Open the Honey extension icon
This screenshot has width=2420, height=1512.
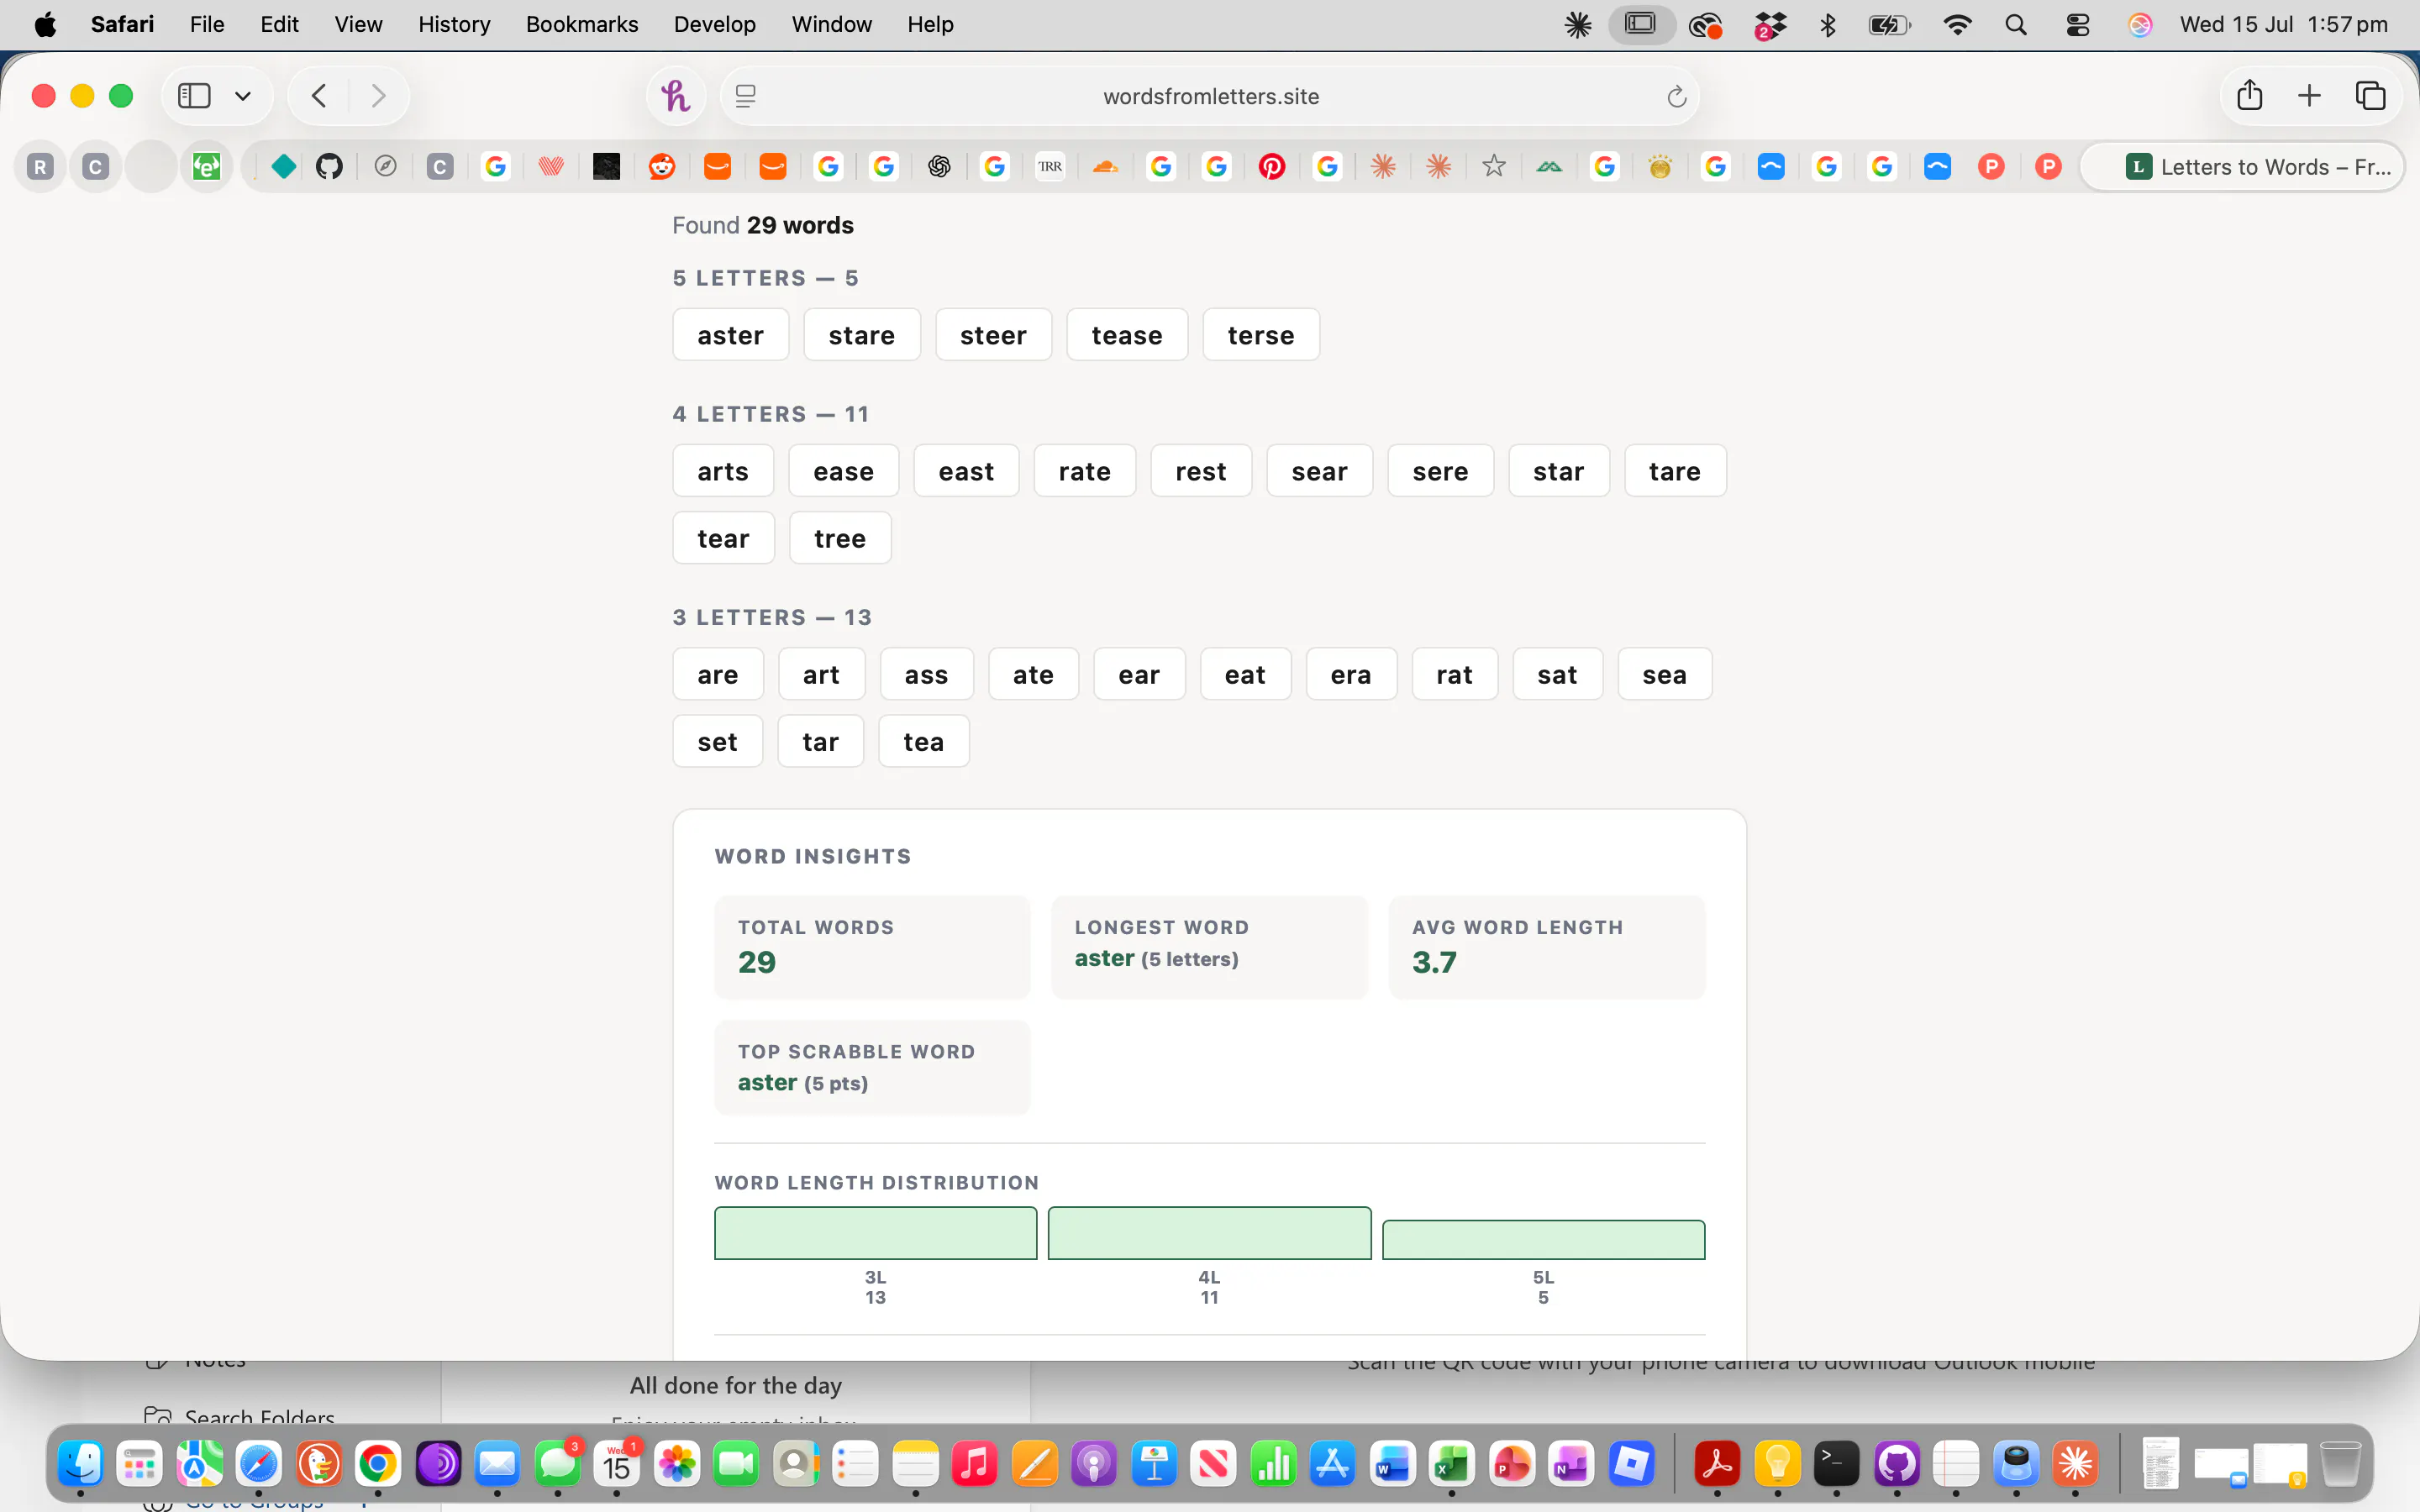675,96
